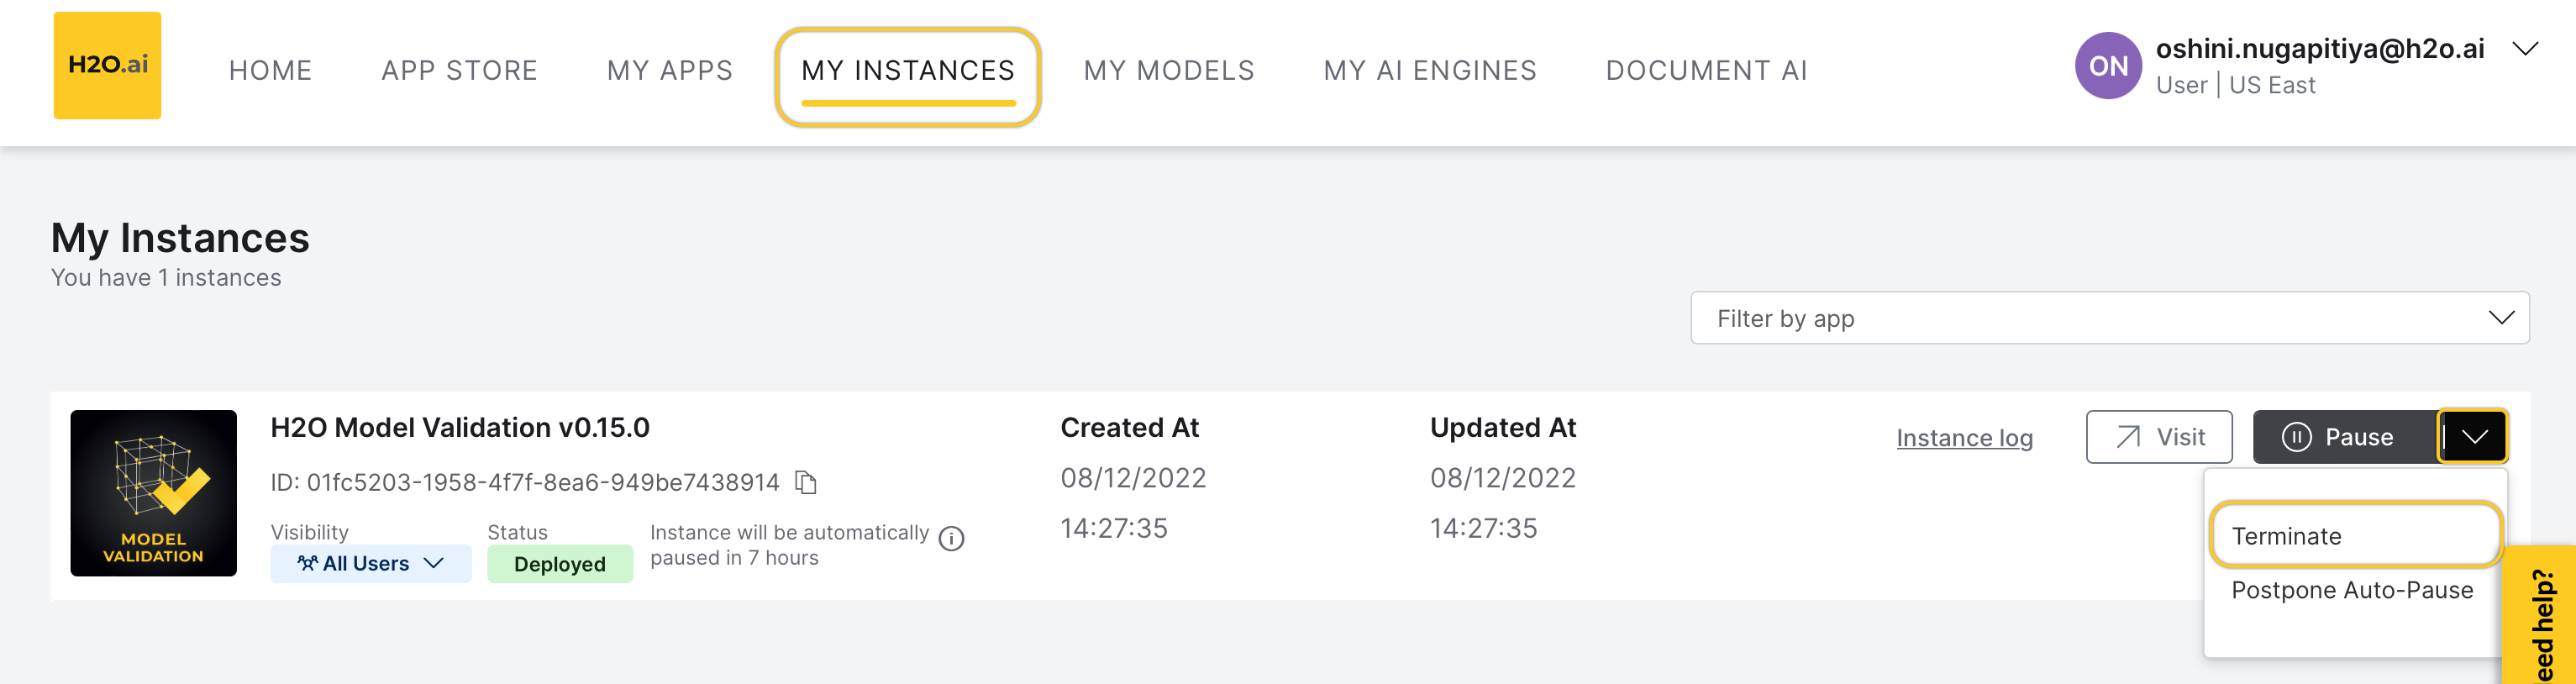Pause the Model Validation instance
The image size is (2576, 684).
(x=2340, y=437)
